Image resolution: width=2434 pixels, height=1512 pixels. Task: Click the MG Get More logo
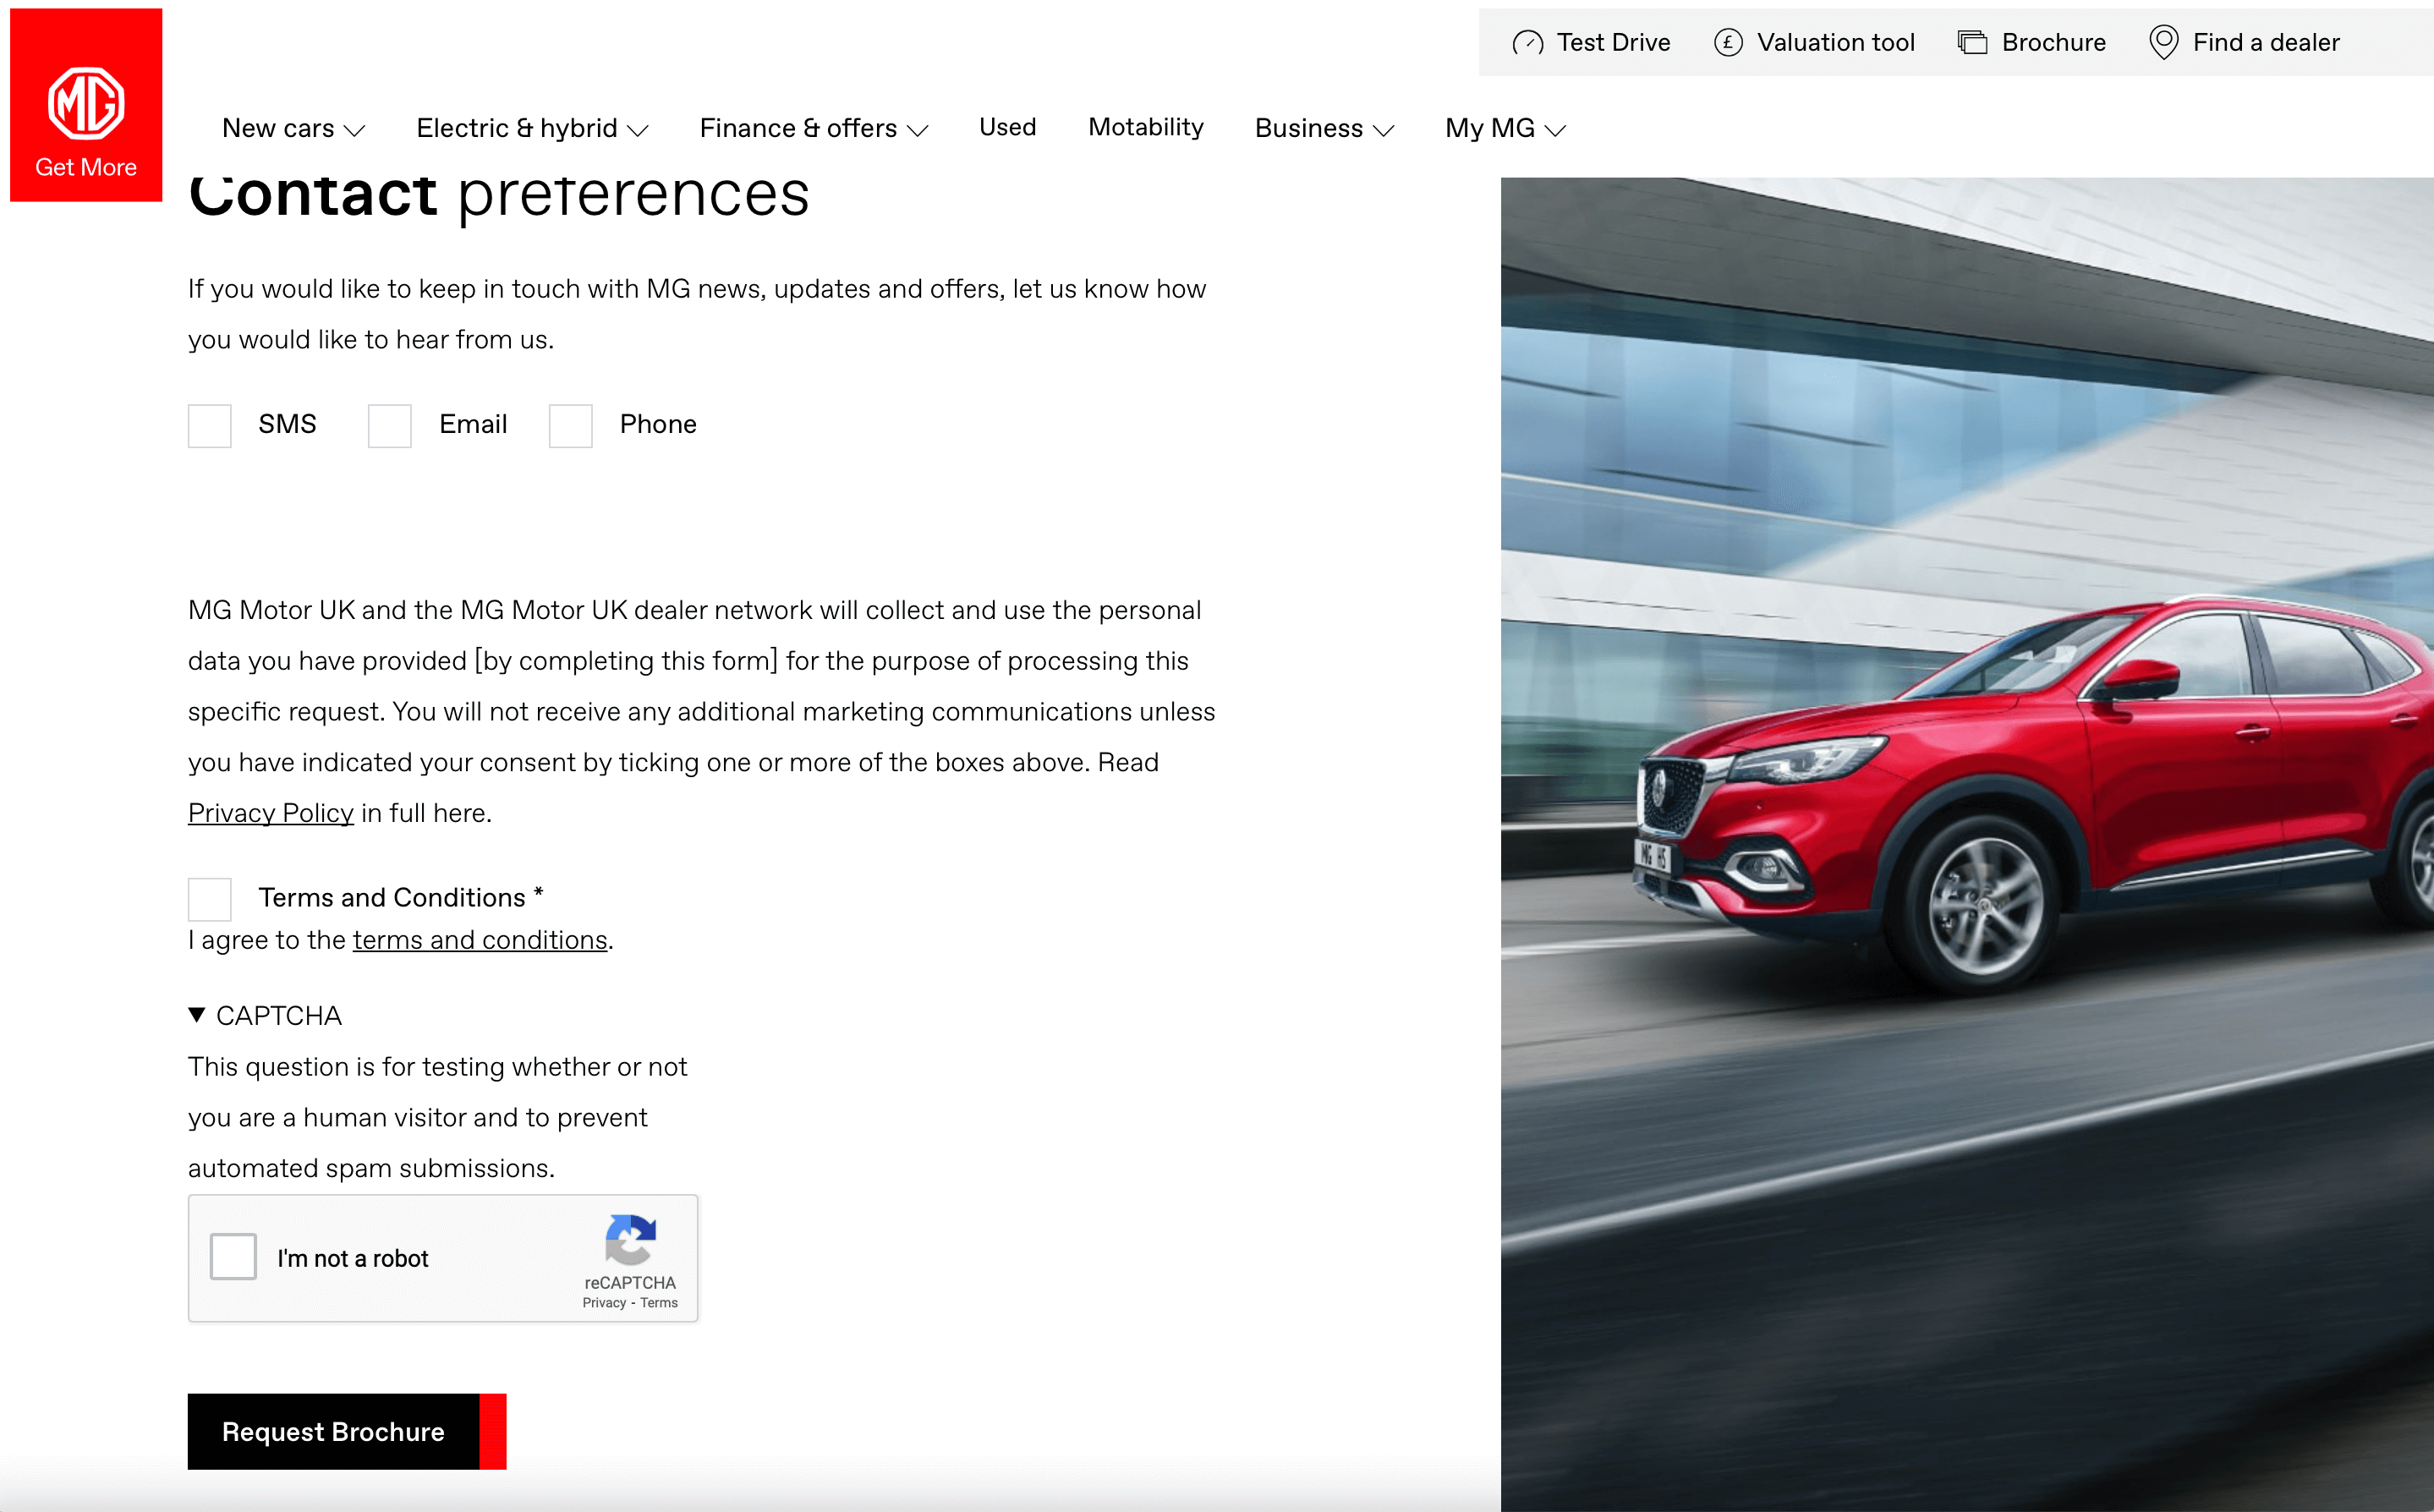(x=86, y=105)
